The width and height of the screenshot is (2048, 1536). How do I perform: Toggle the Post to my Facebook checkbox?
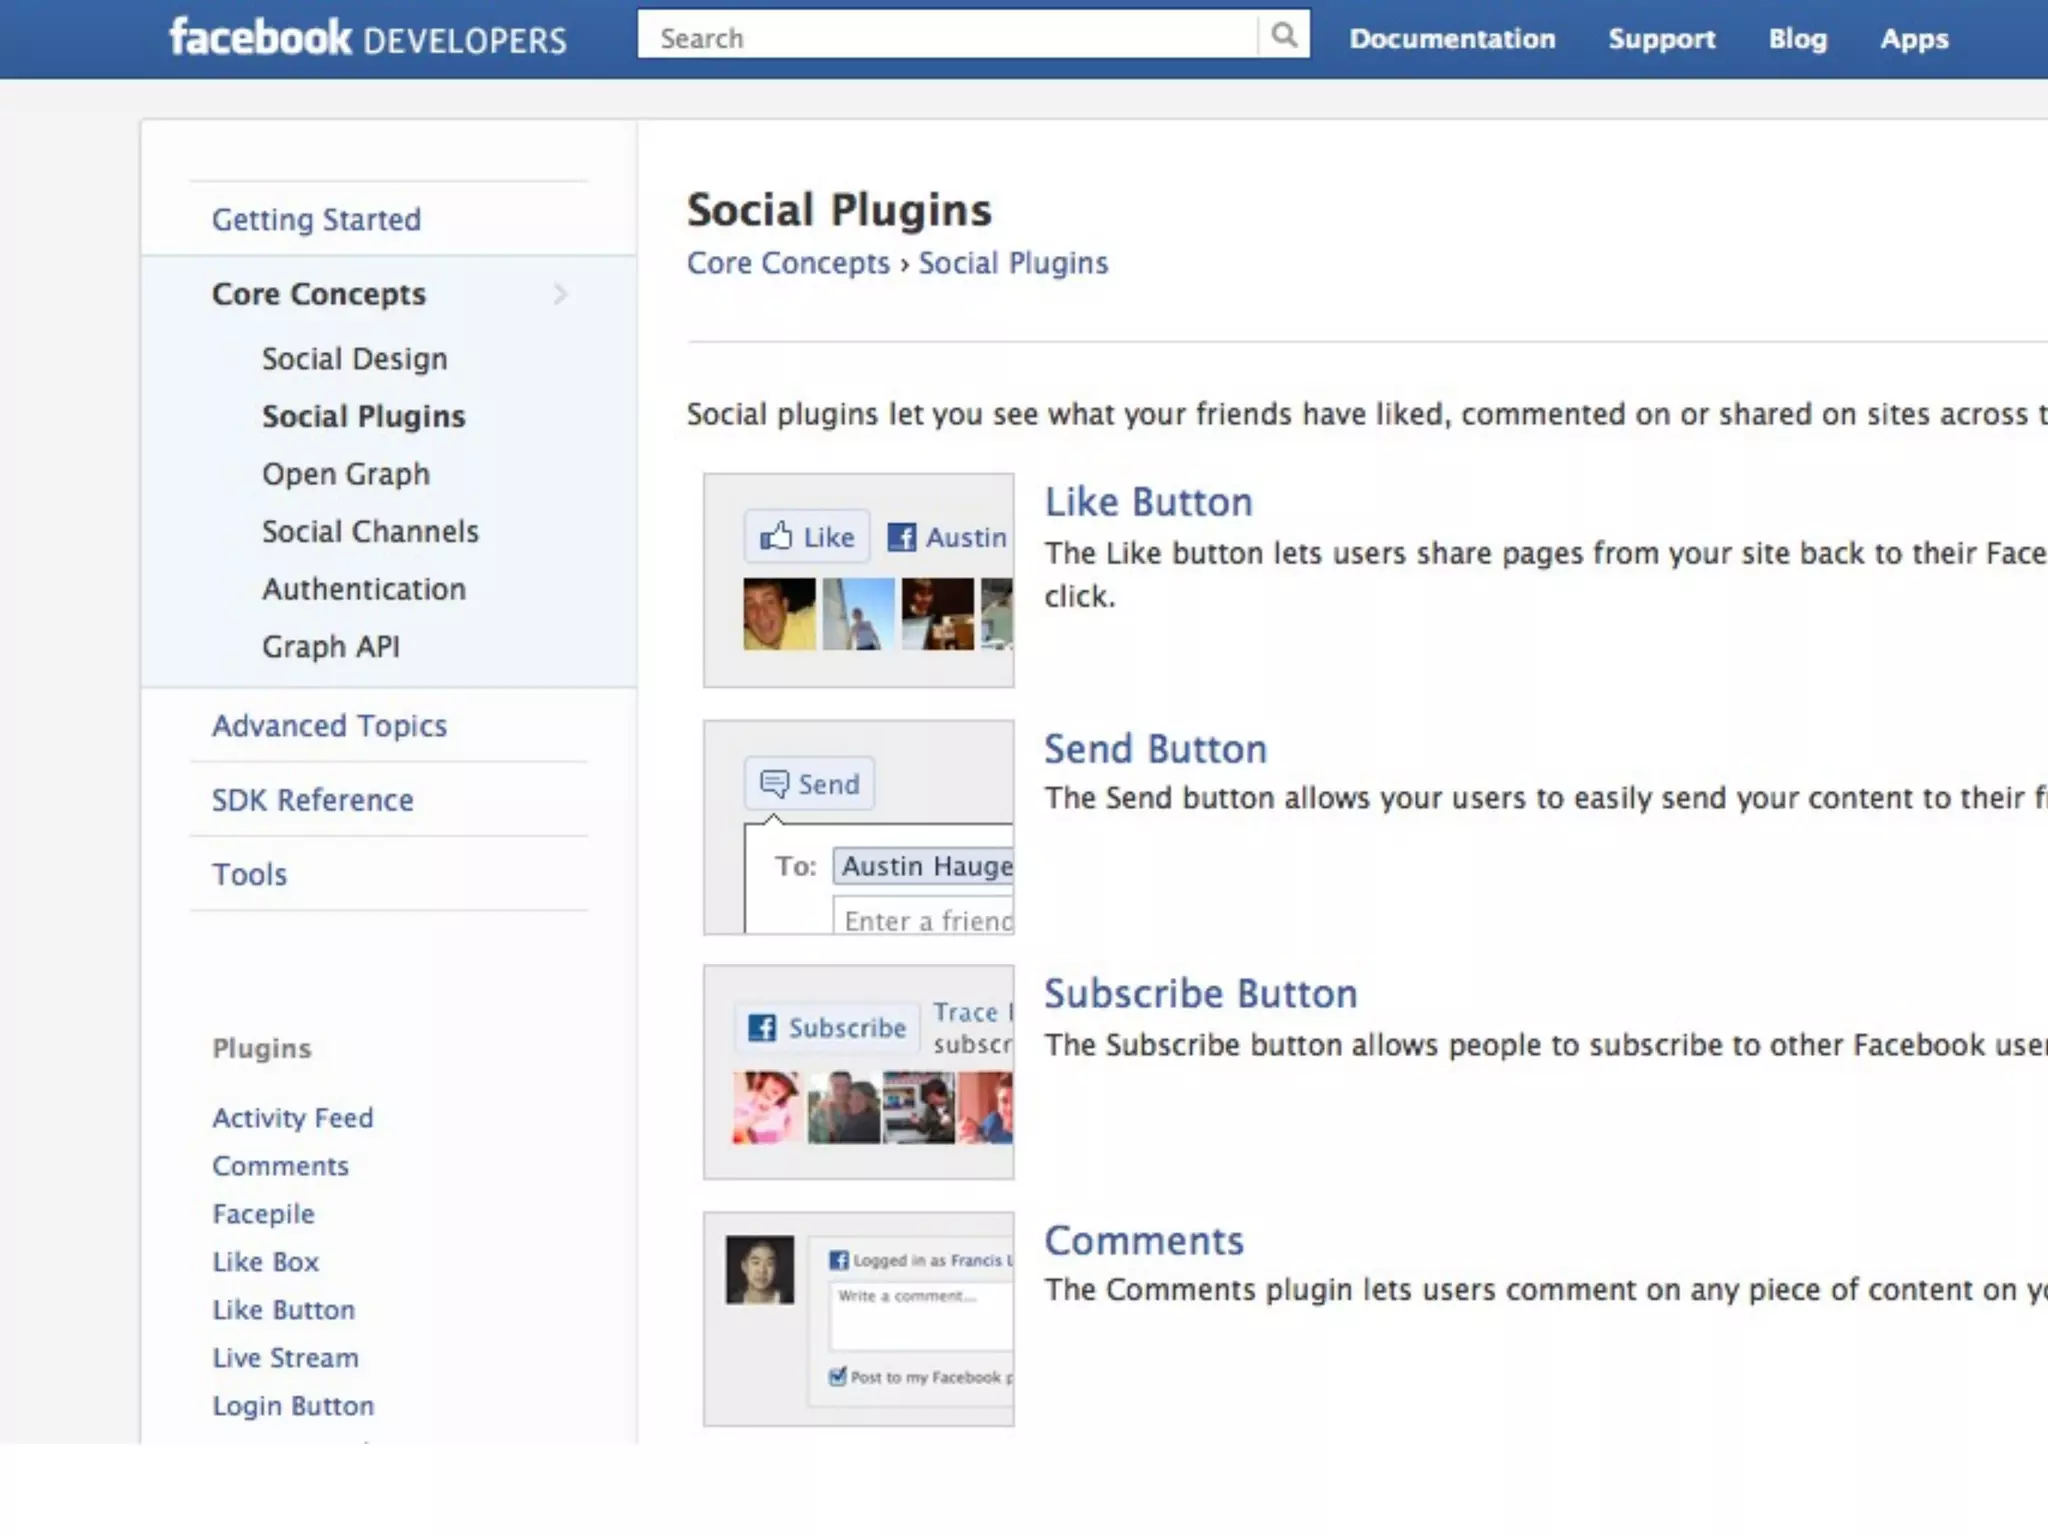coord(838,1376)
